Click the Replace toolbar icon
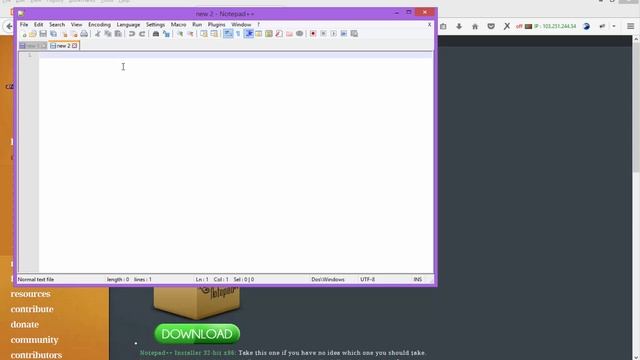The height and width of the screenshot is (360, 640). tap(166, 34)
